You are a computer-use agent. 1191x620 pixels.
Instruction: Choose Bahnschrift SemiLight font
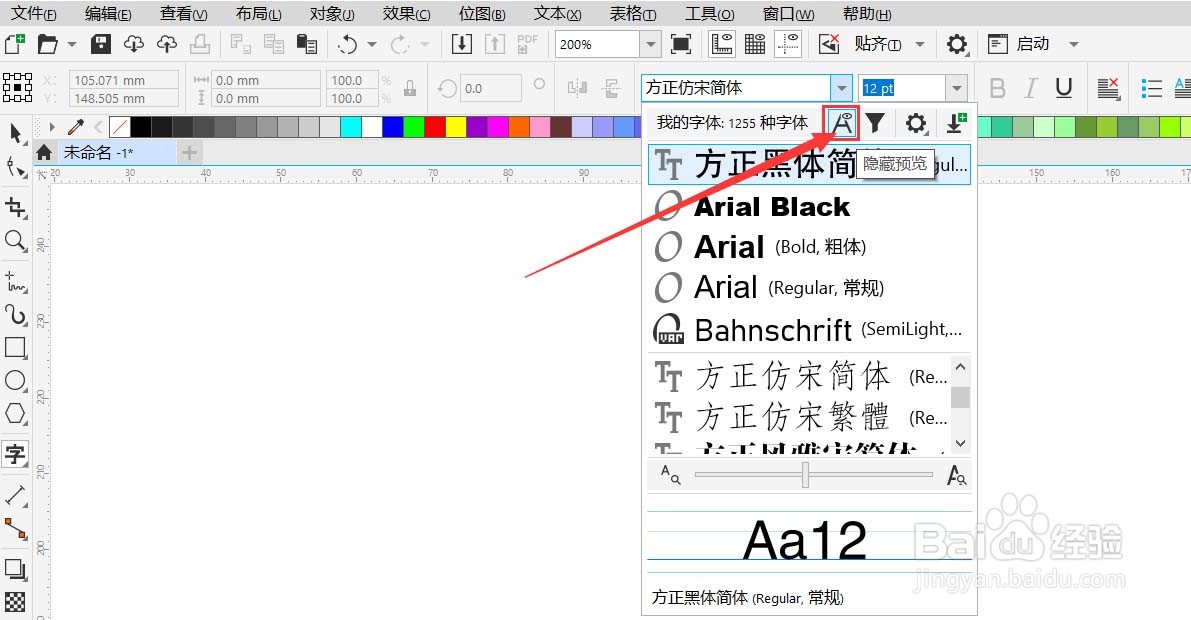tap(809, 330)
